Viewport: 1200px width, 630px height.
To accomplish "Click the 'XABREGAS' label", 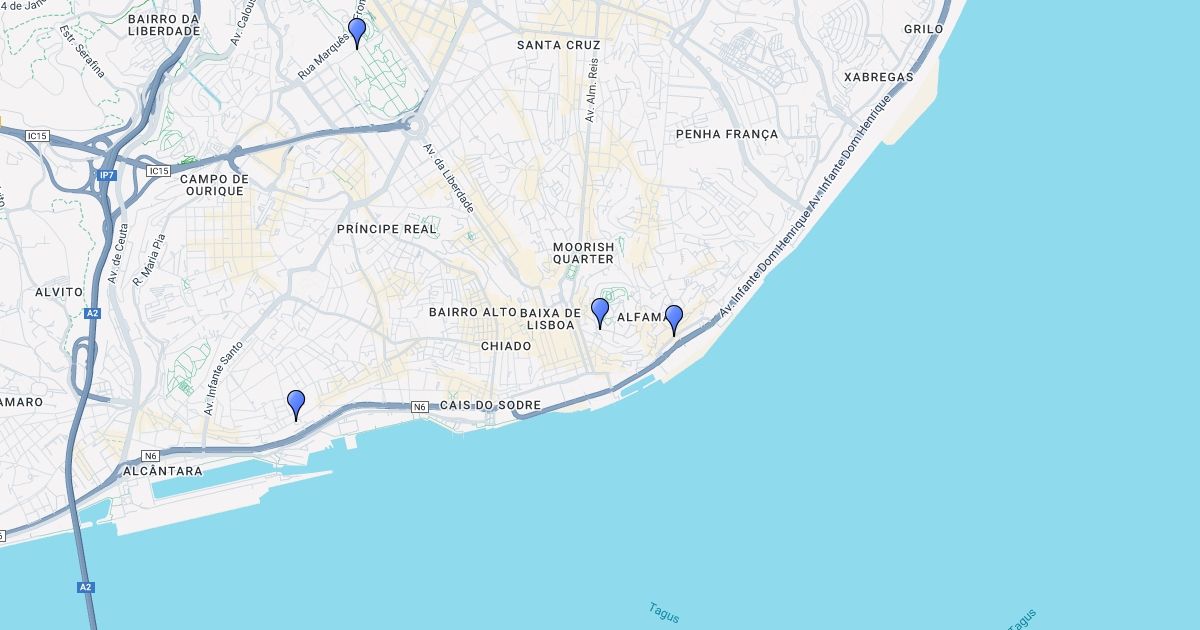I will point(879,77).
